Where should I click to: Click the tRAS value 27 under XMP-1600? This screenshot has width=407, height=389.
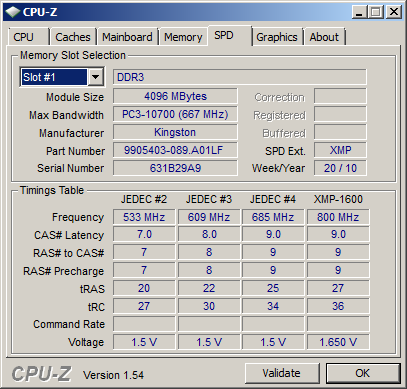(x=338, y=288)
